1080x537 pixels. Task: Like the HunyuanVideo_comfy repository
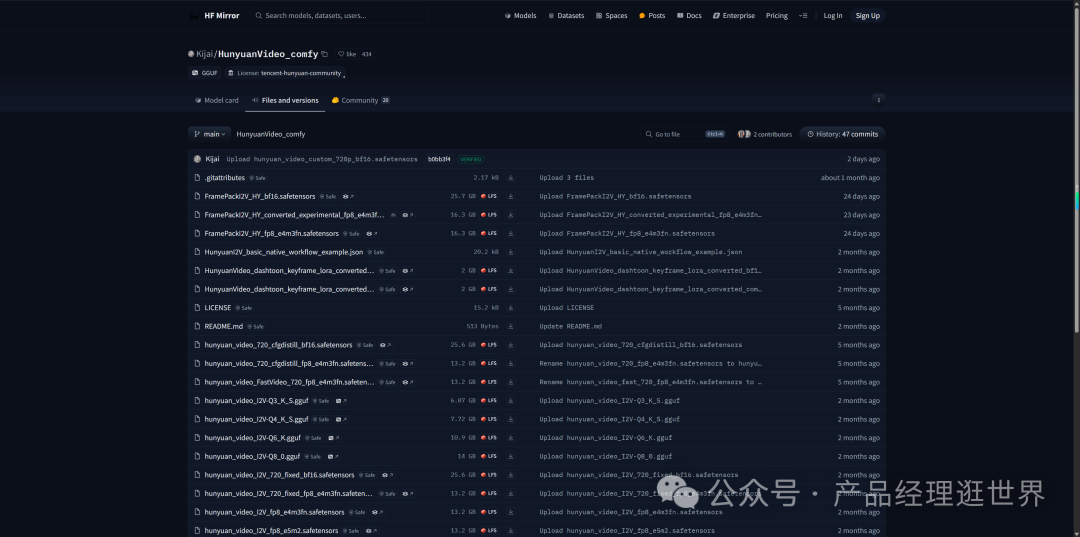coord(347,54)
